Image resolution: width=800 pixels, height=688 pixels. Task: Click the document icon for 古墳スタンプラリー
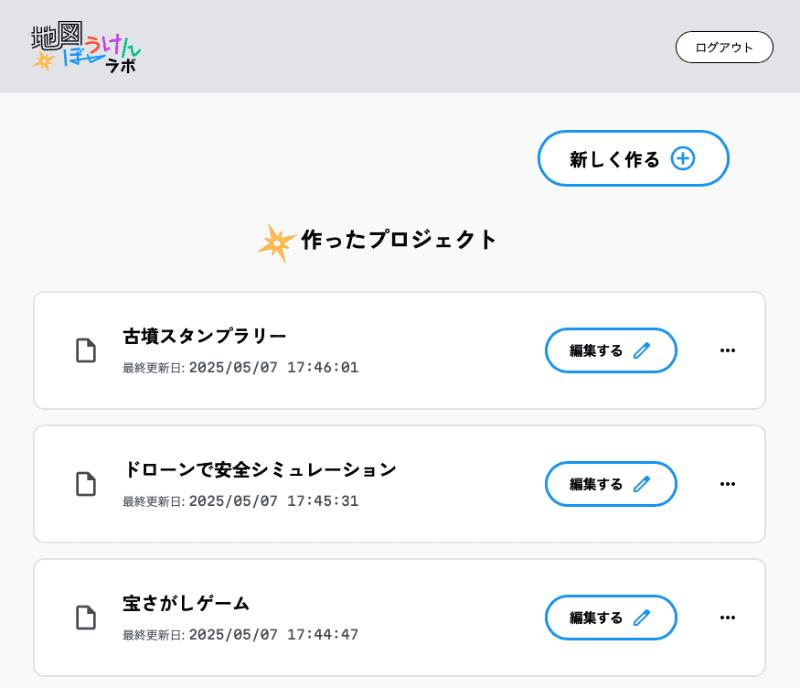pos(86,350)
